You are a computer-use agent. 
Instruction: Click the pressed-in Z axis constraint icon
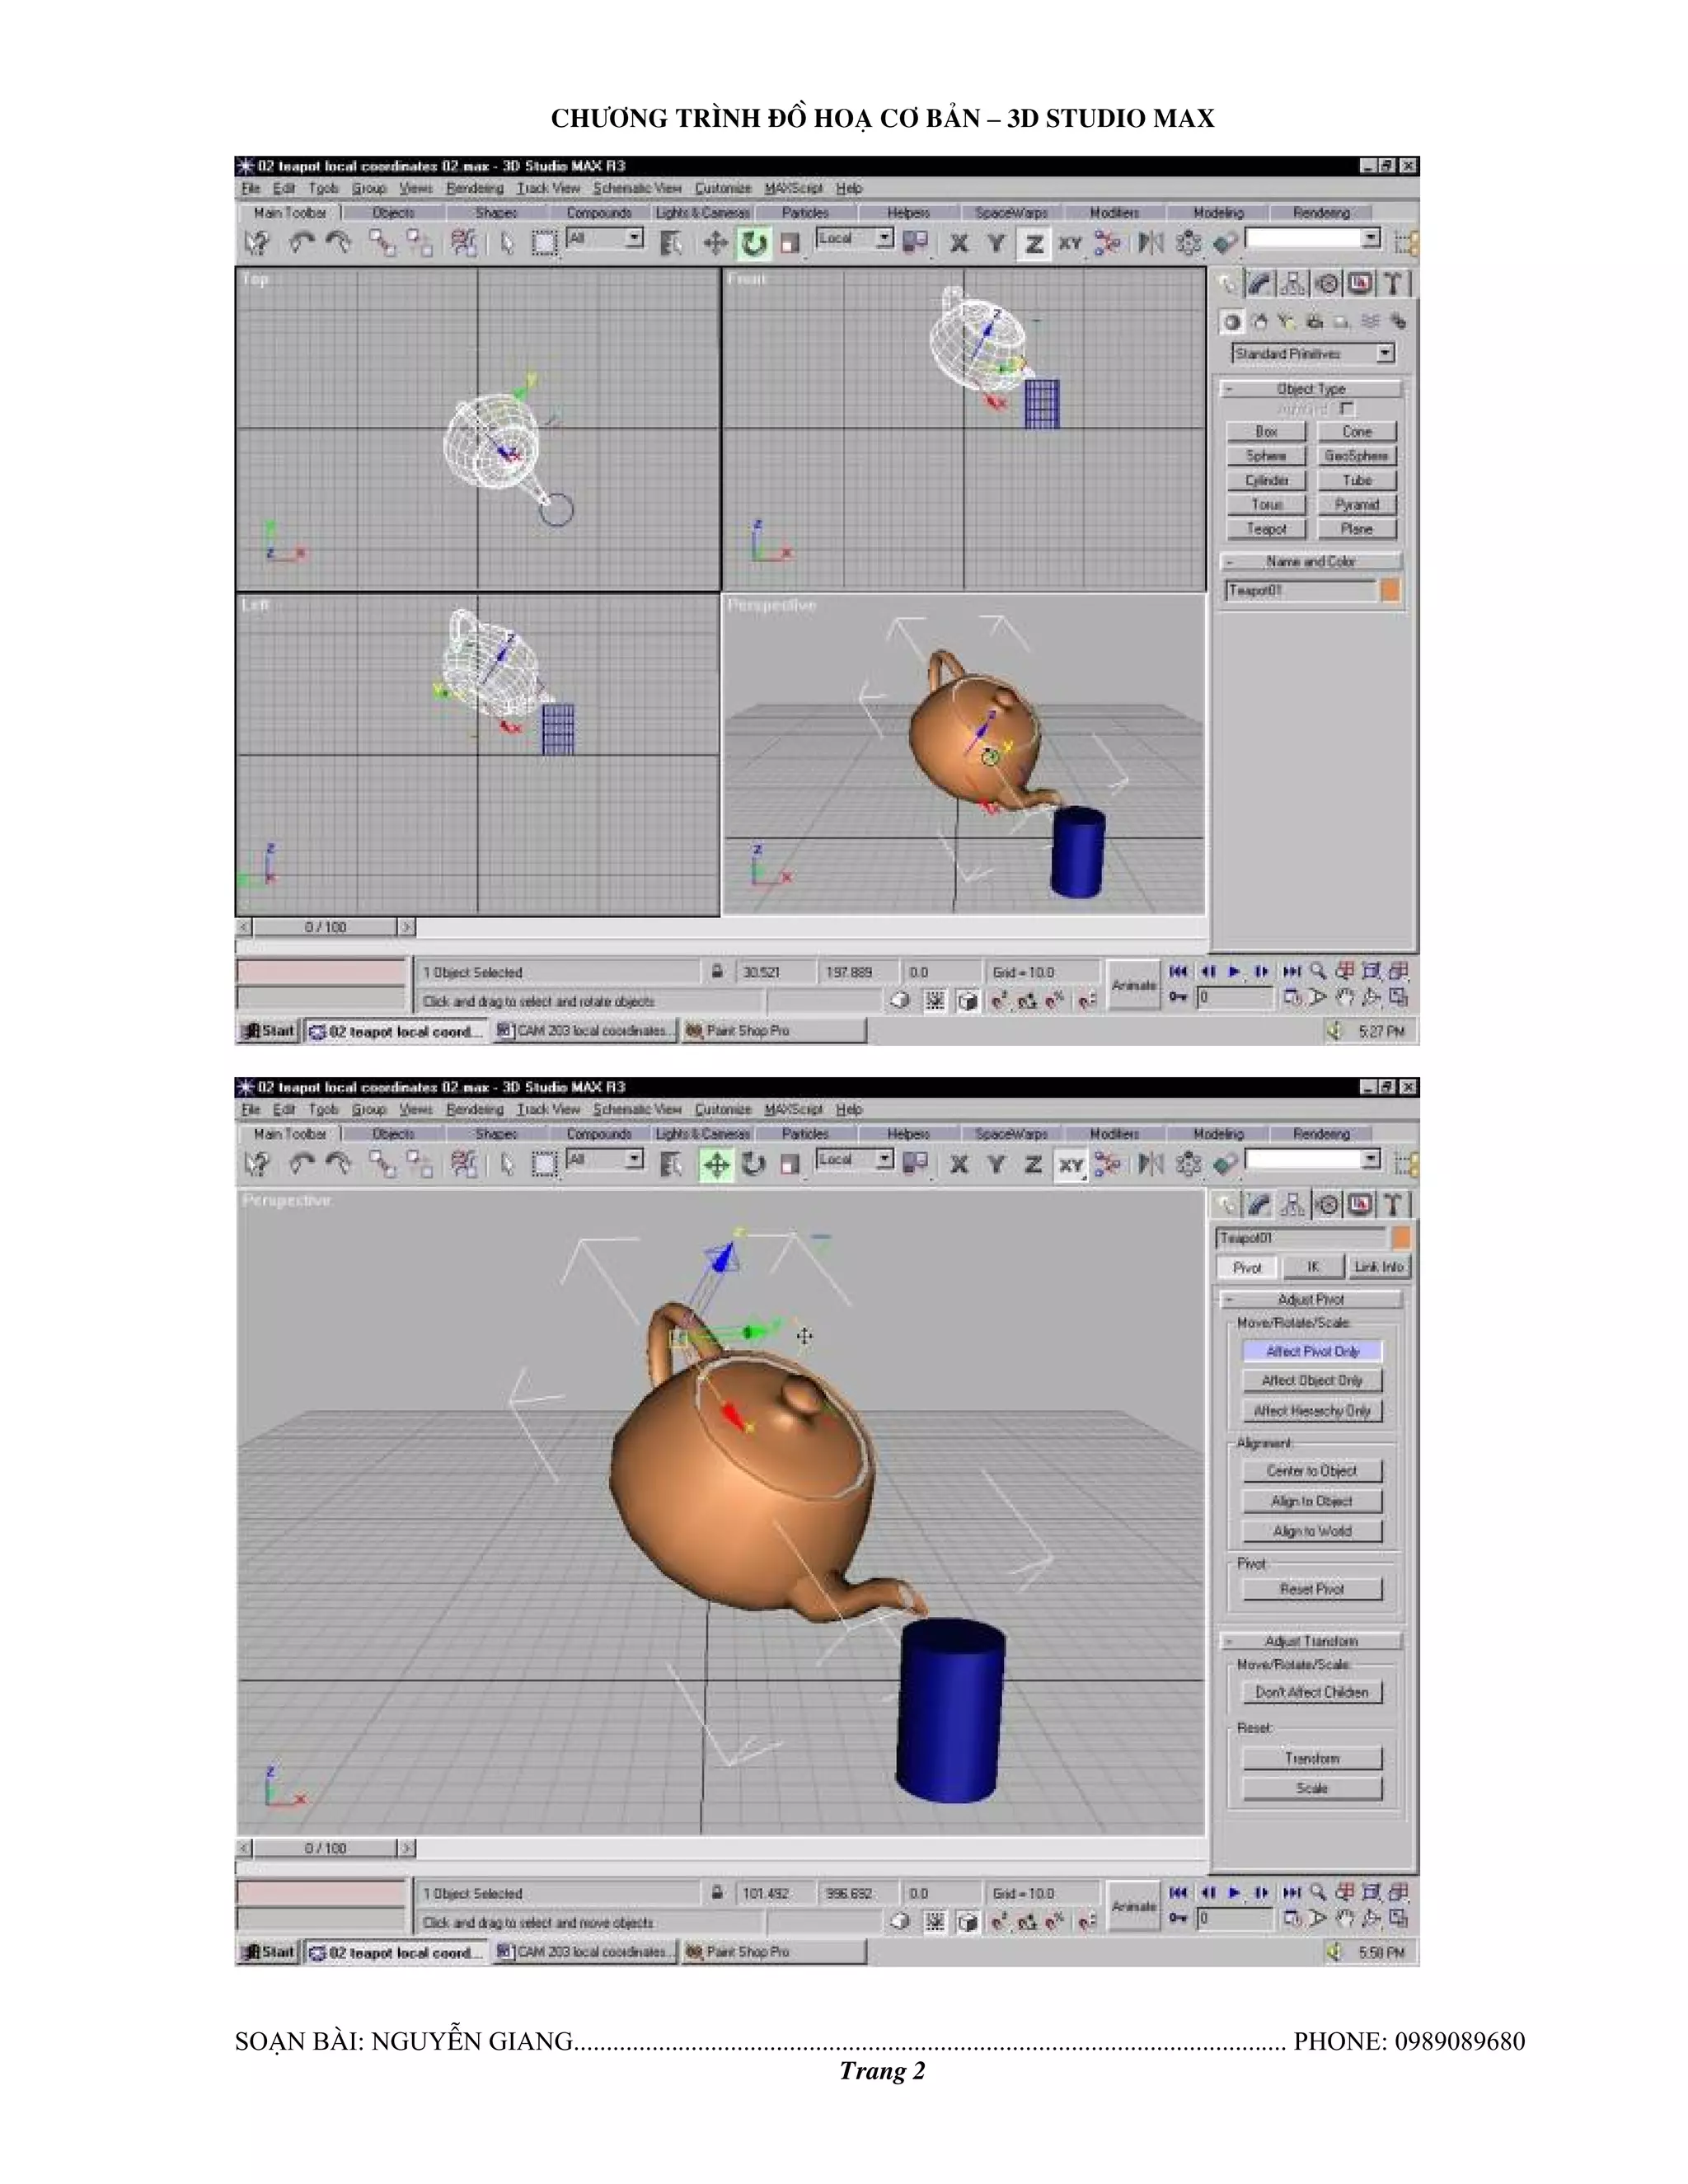(1034, 243)
